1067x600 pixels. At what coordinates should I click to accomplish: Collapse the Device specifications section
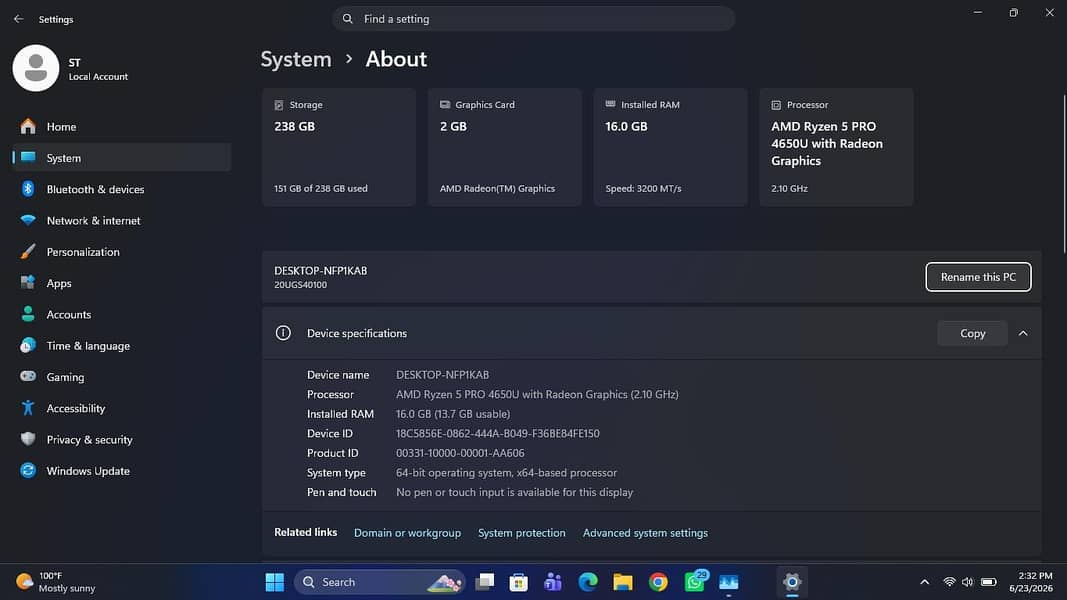tap(1023, 333)
